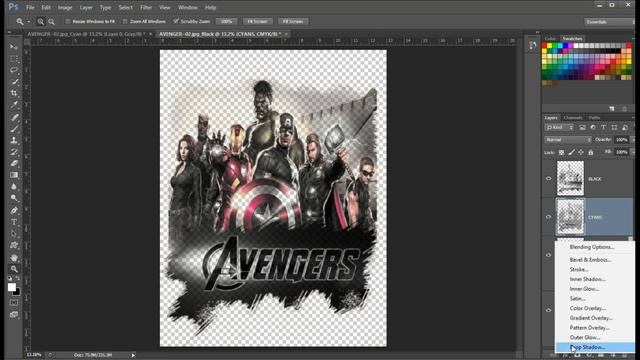This screenshot has height=360, width=640.
Task: Switch to the Channels tab
Action: coord(573,118)
